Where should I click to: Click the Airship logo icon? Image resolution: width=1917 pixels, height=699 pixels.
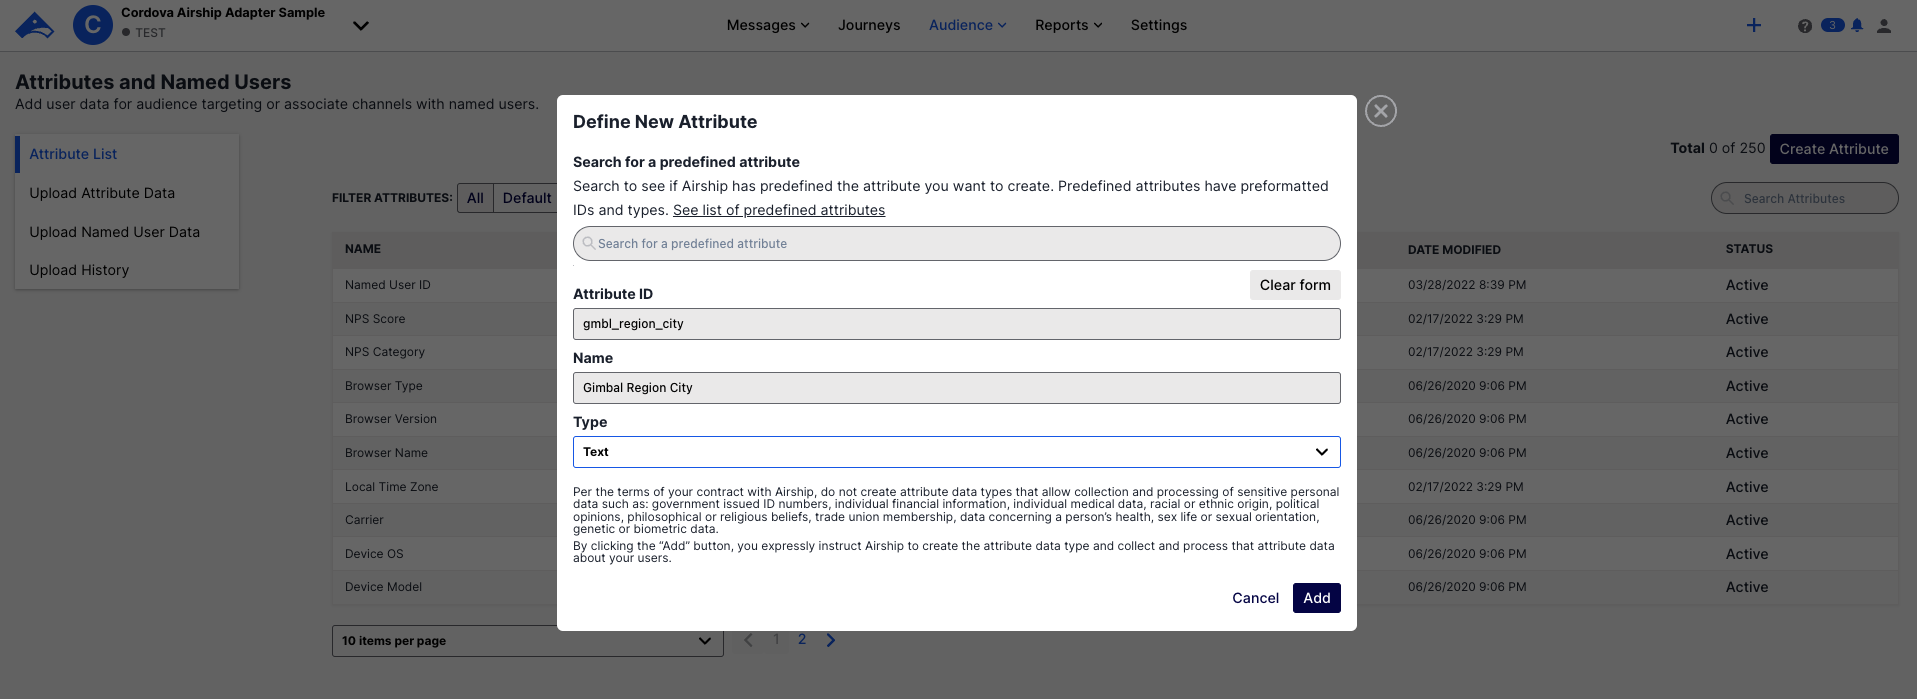[35, 25]
